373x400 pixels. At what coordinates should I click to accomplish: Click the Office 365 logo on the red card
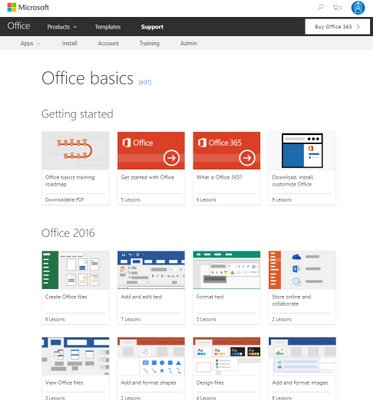point(219,143)
